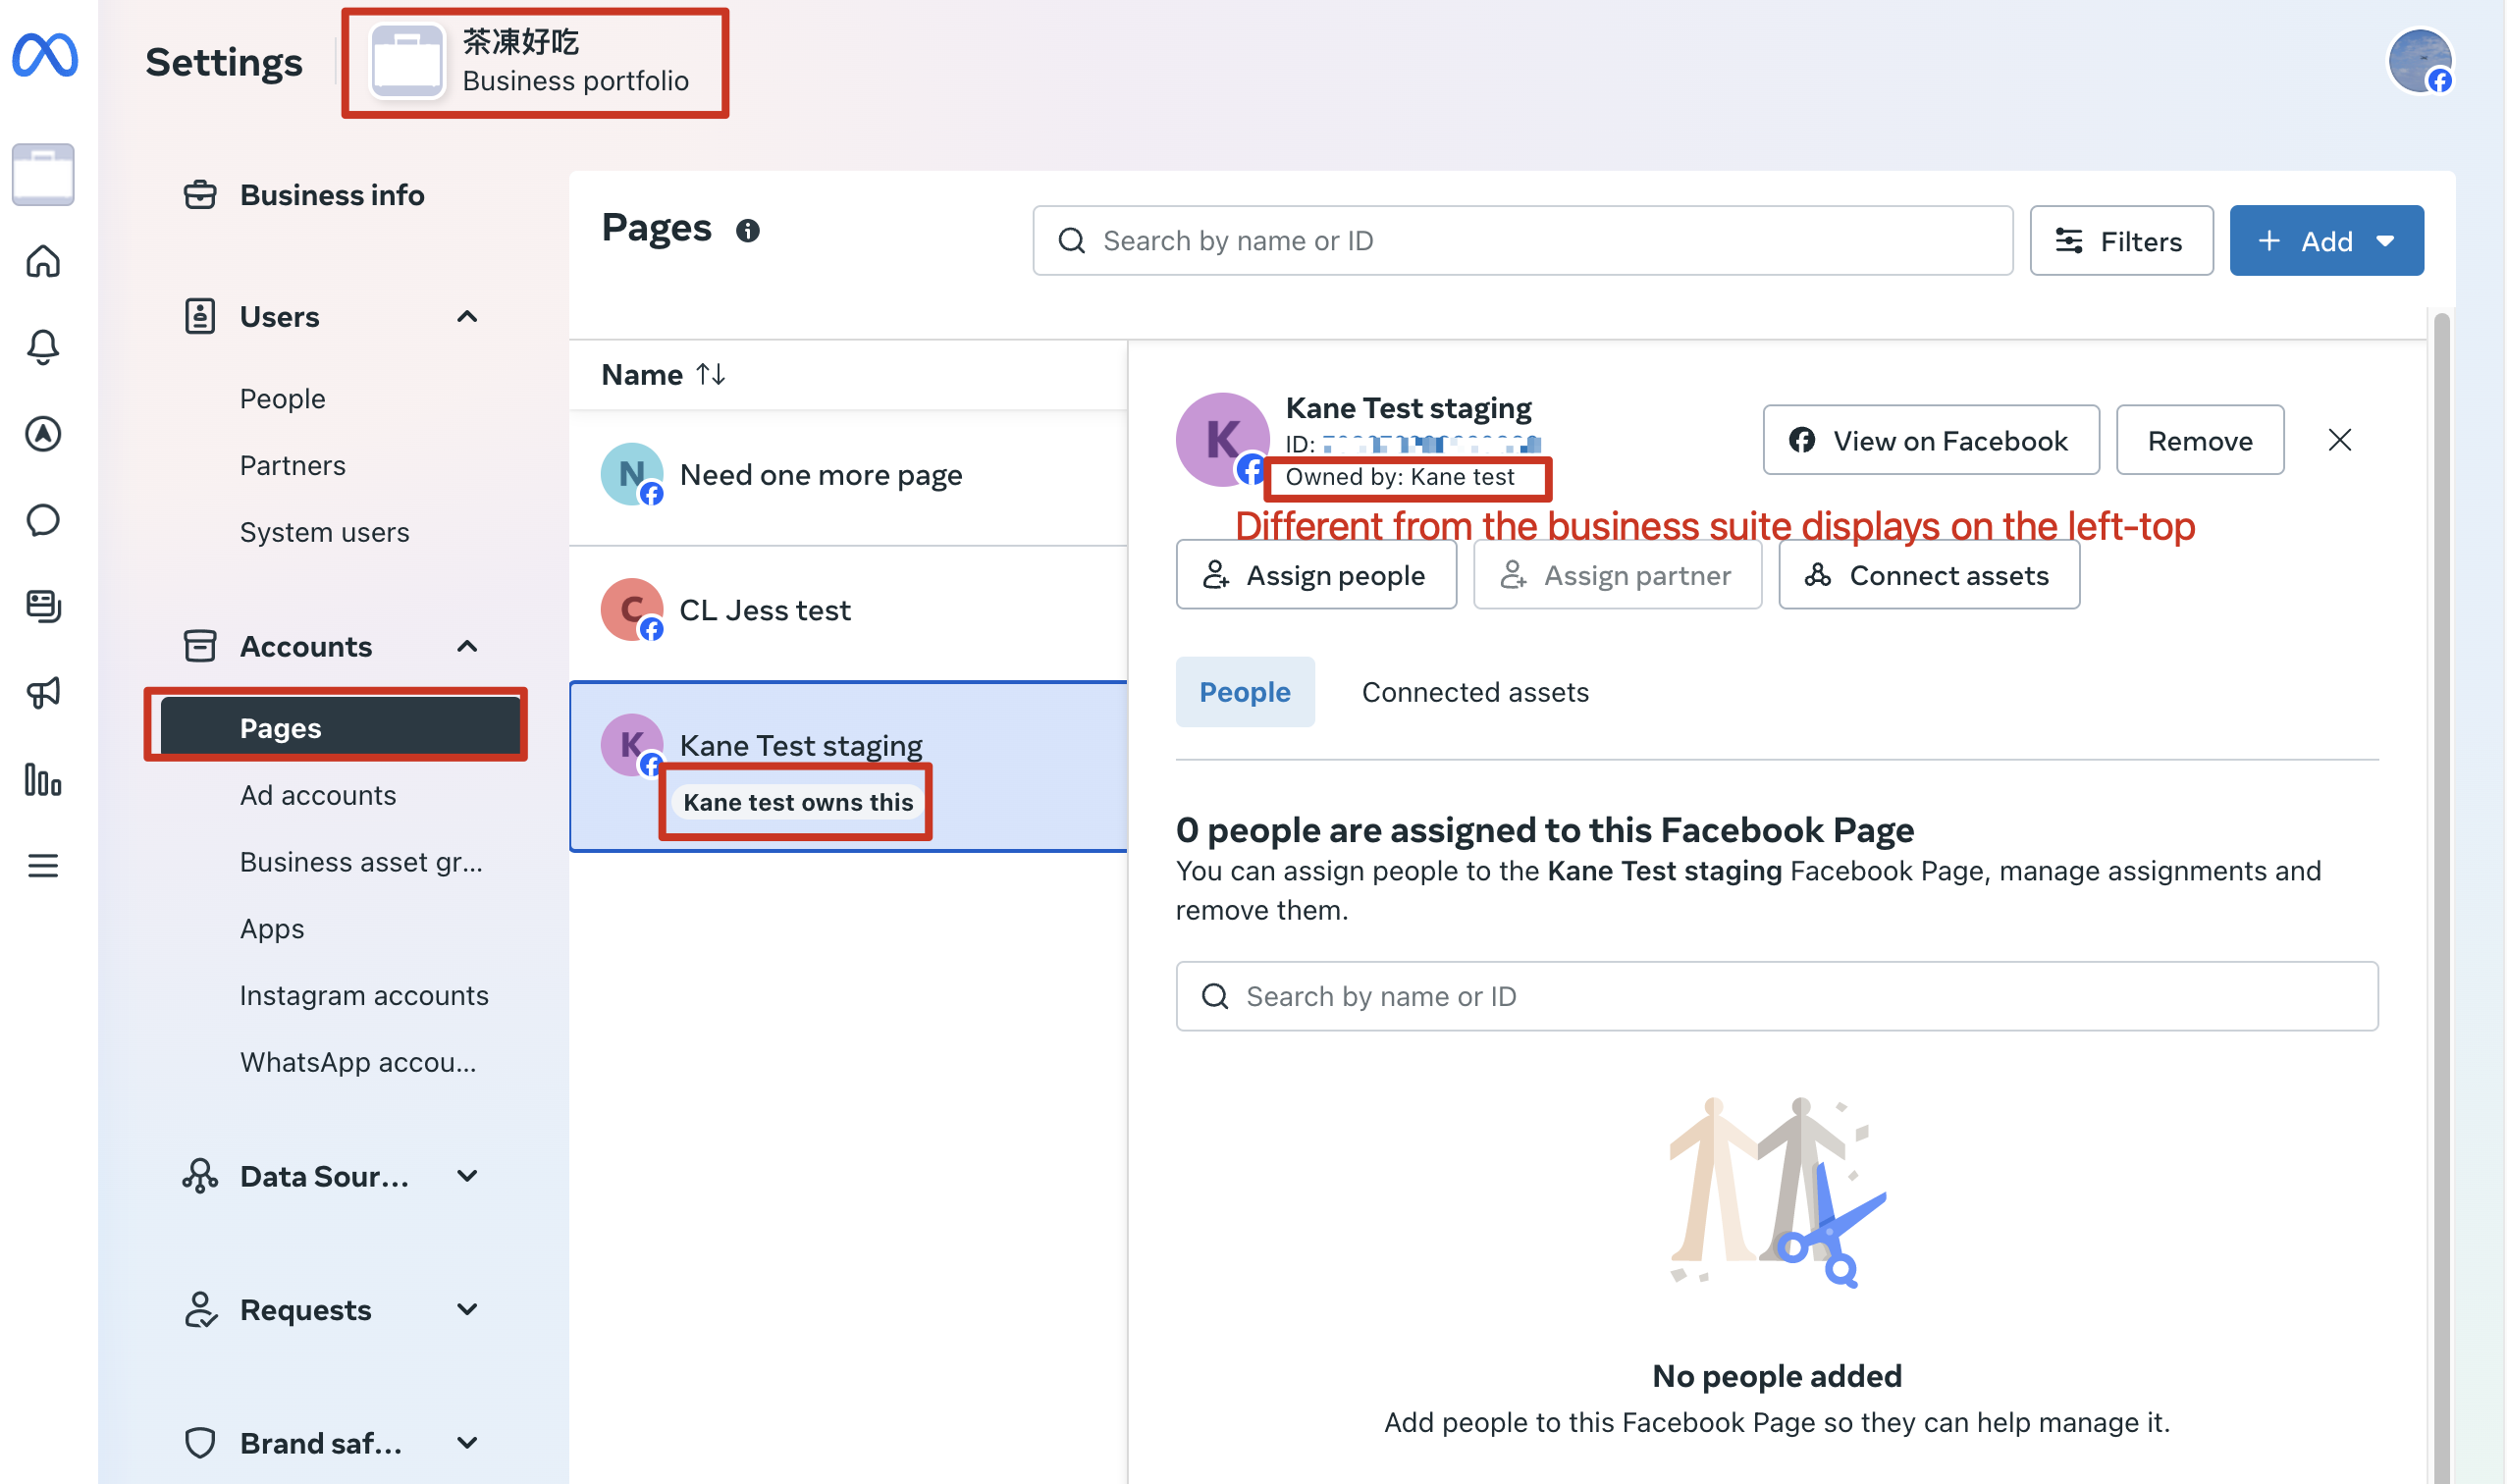Click the people search field in detail panel

(1777, 996)
